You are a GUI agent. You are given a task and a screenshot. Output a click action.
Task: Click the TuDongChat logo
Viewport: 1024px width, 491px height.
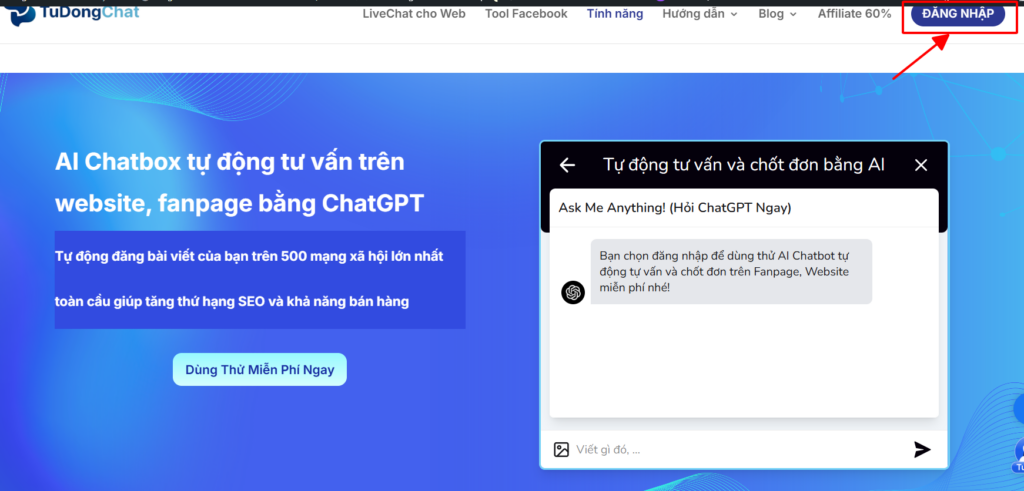point(74,15)
